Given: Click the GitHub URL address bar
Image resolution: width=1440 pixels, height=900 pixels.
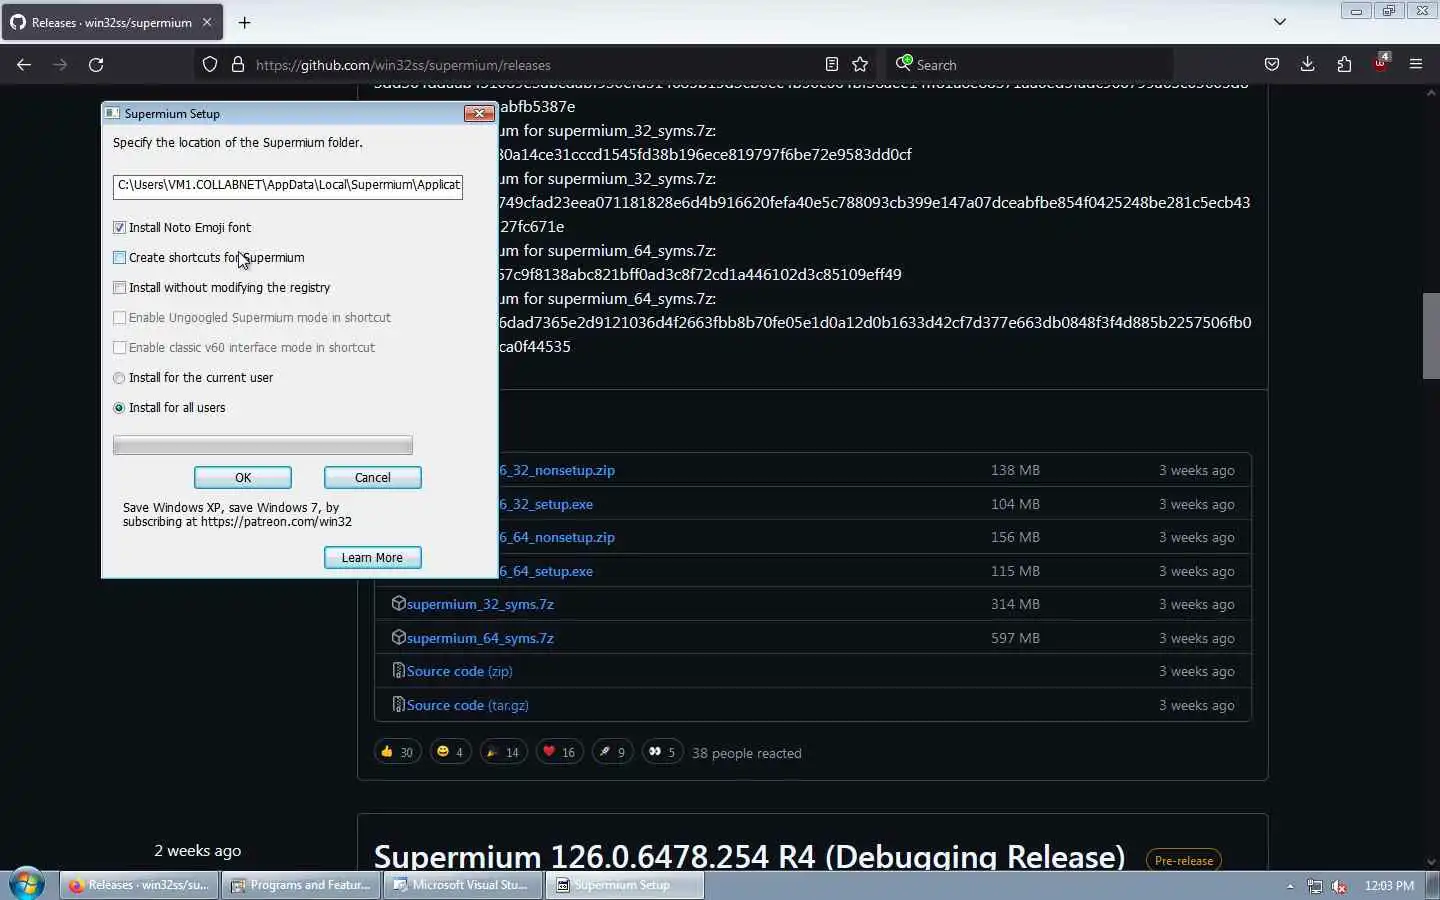Looking at the screenshot, I should point(535,65).
